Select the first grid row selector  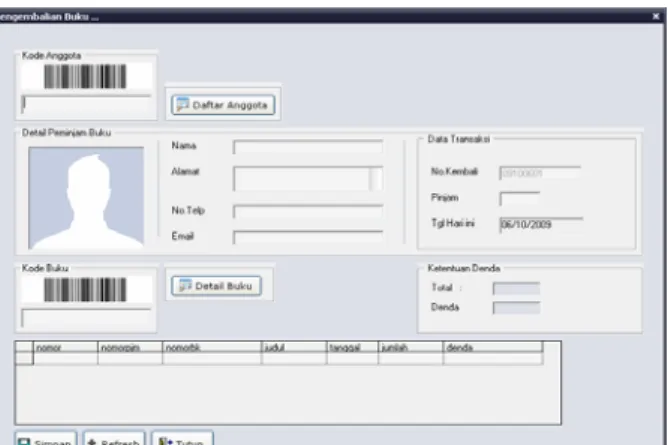click(x=24, y=359)
